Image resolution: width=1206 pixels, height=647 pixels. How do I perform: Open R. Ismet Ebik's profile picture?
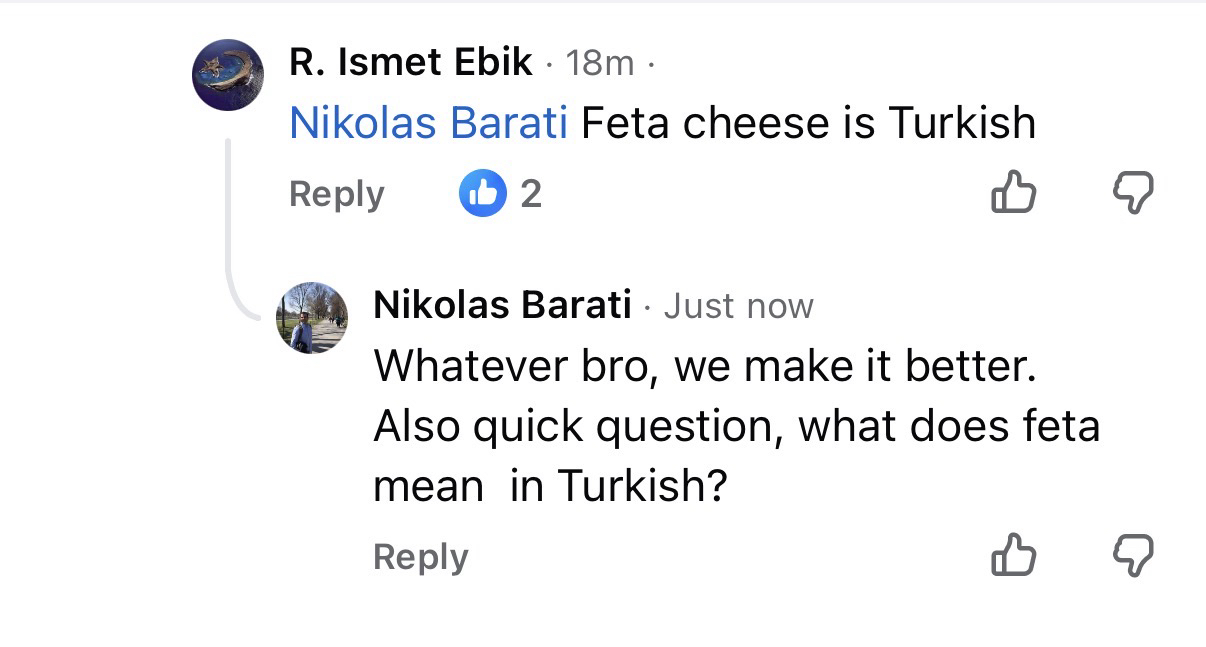click(x=228, y=75)
